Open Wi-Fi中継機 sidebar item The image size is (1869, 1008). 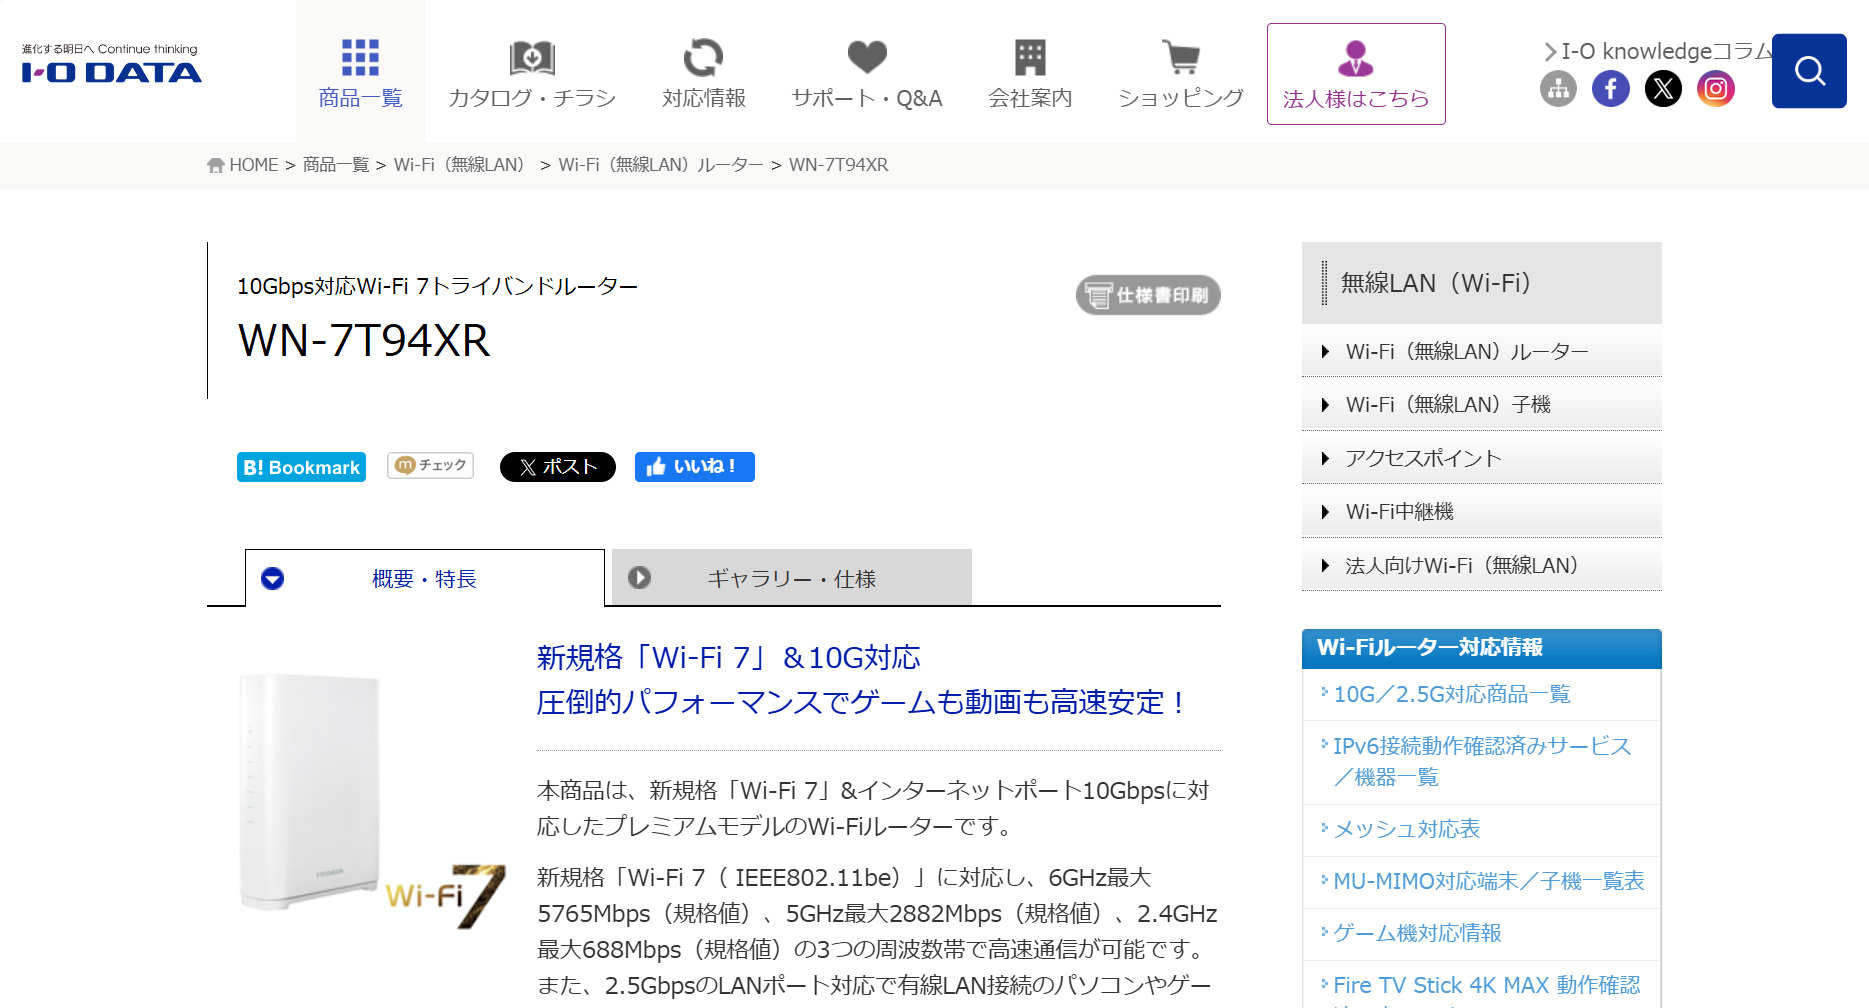click(x=1482, y=512)
